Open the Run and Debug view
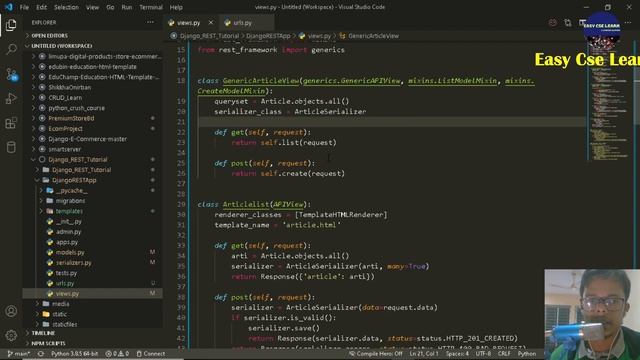 [x=11, y=98]
